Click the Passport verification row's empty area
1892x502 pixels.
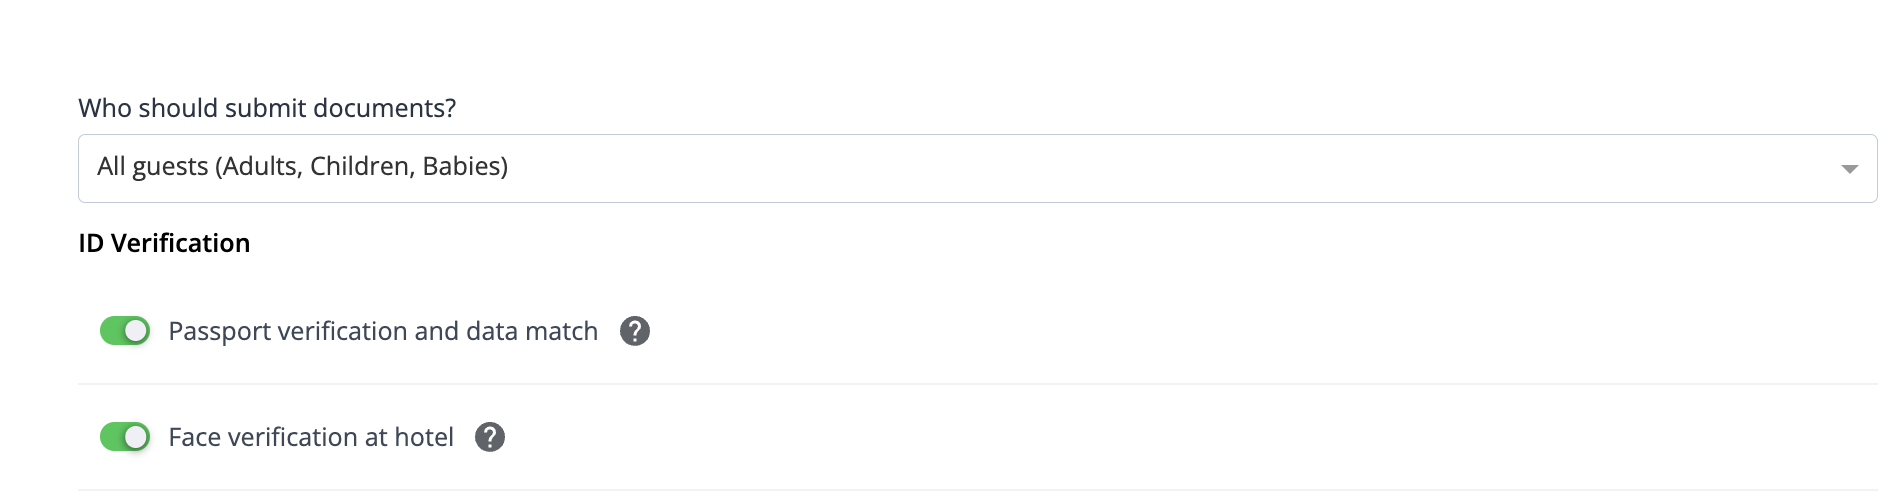coord(1260,331)
